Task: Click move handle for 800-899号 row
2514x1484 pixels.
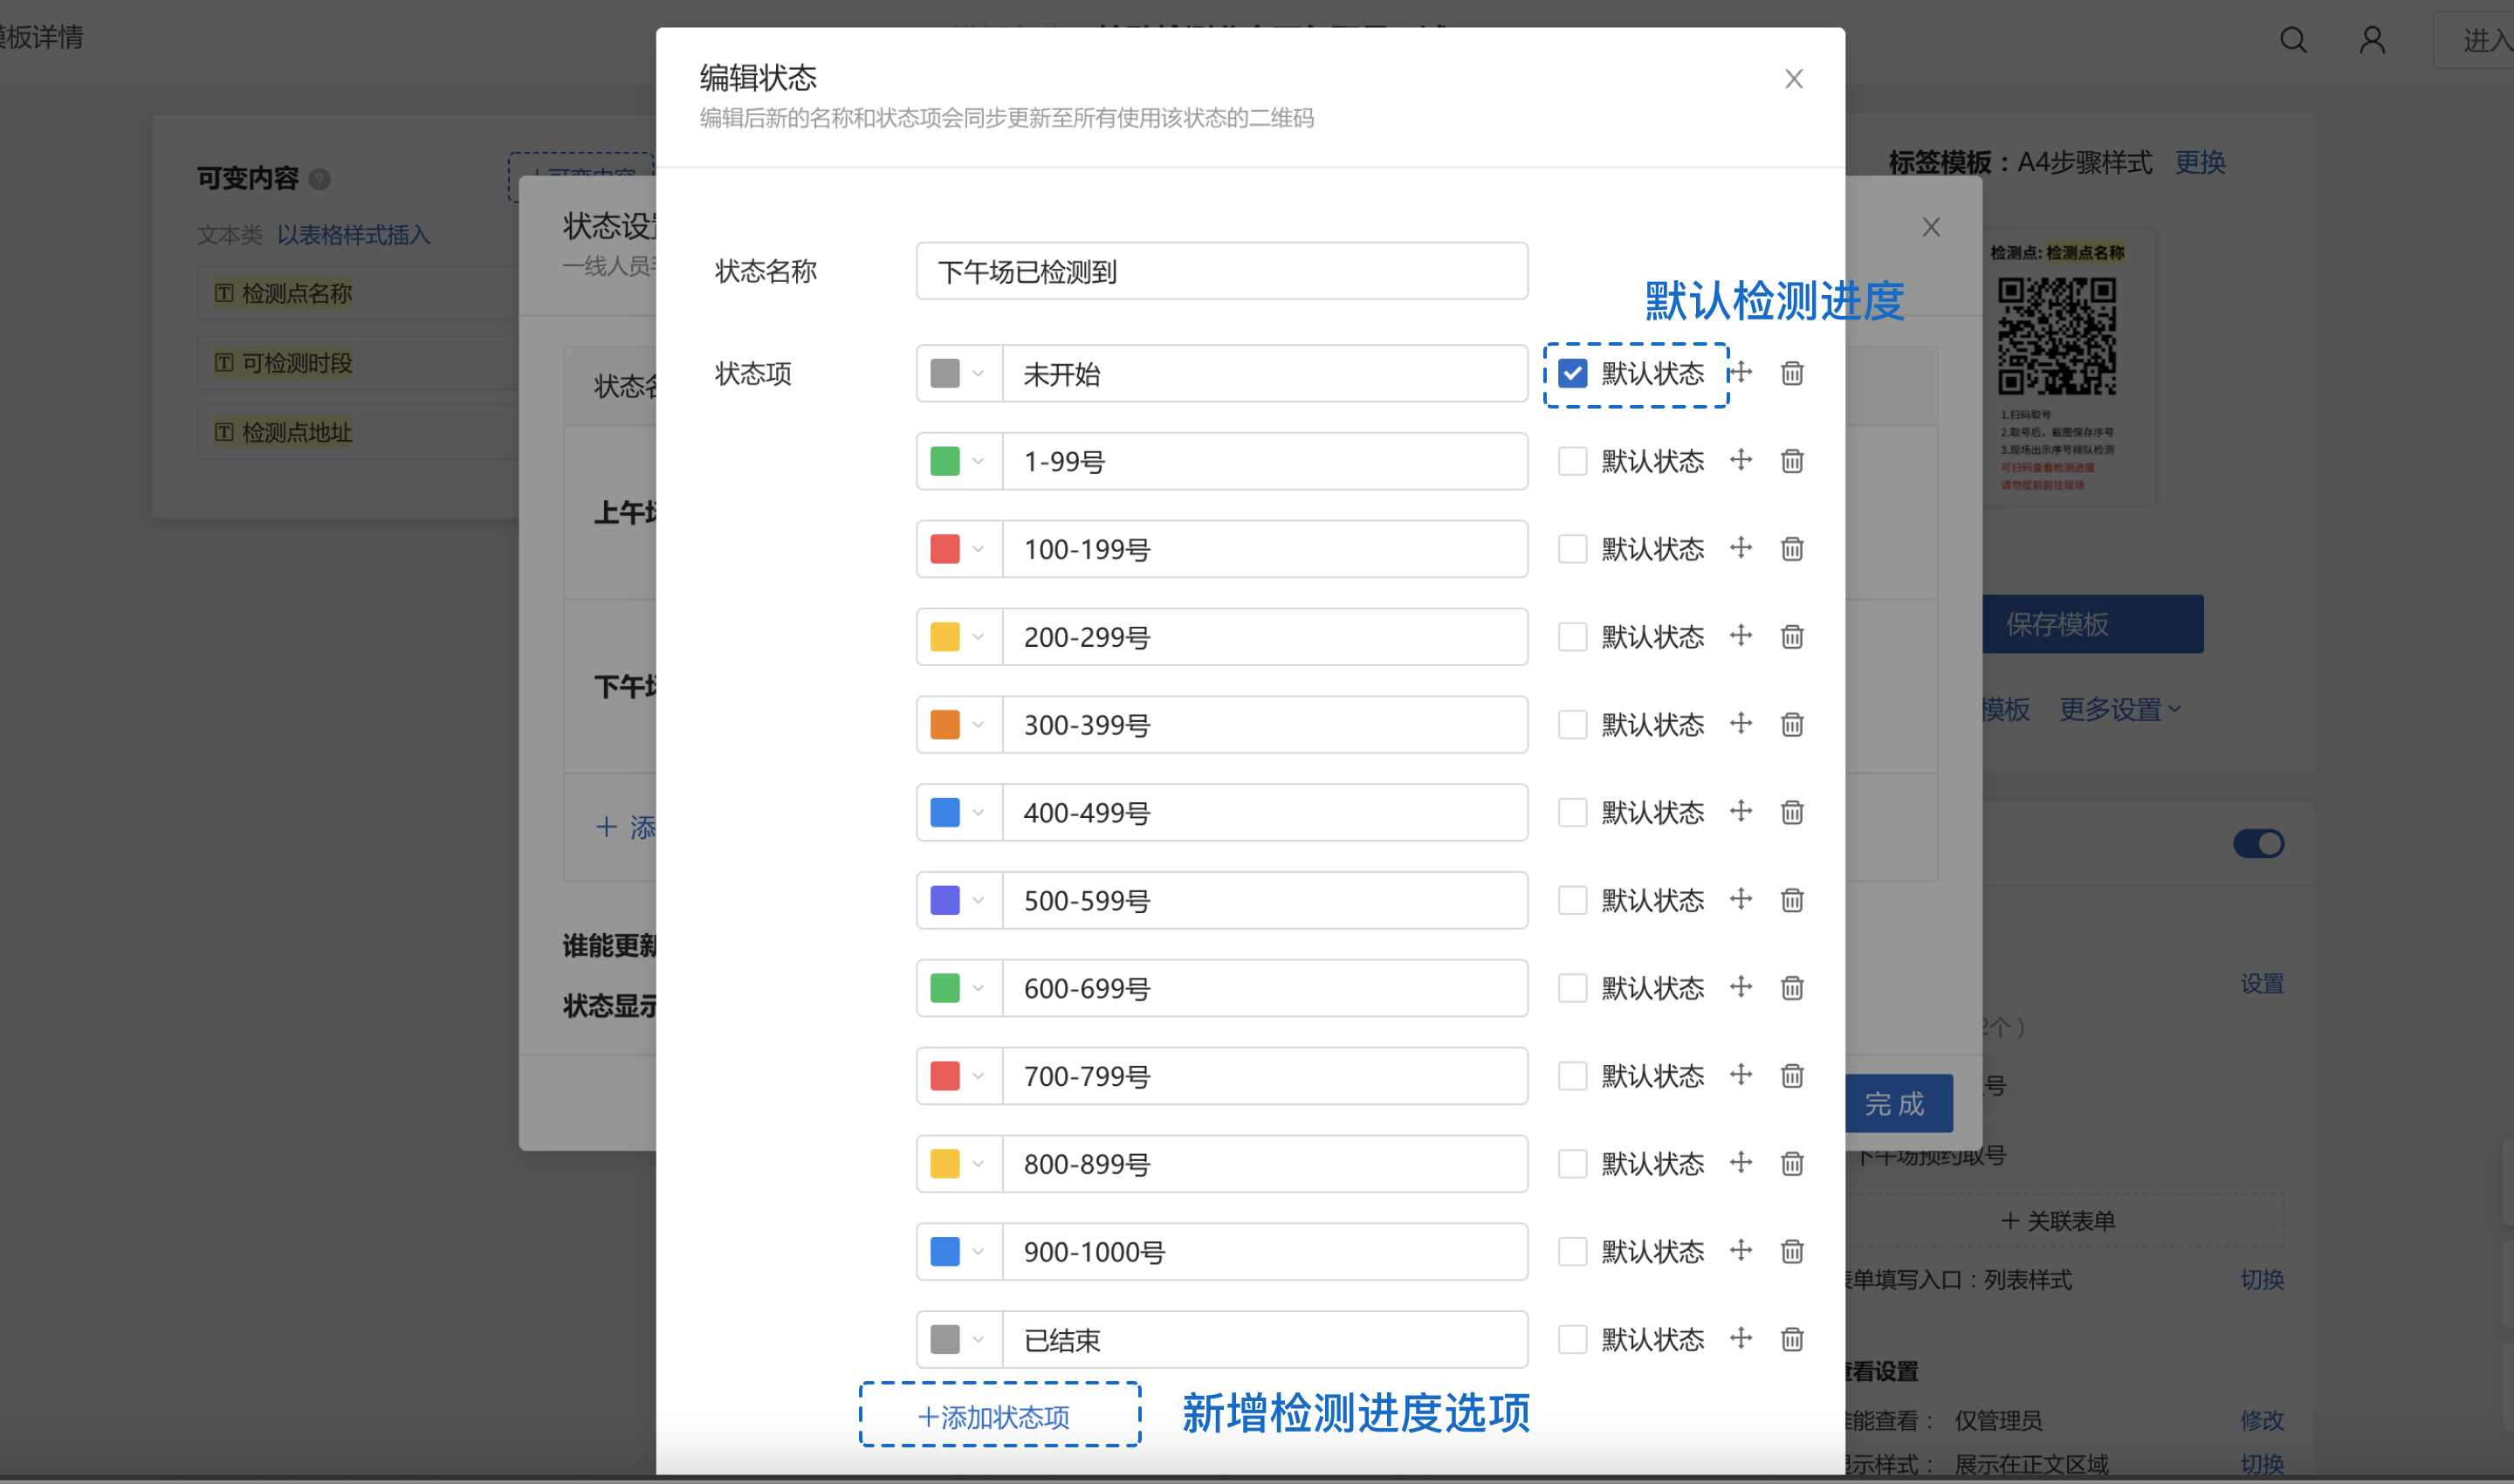Action: (x=1741, y=1164)
